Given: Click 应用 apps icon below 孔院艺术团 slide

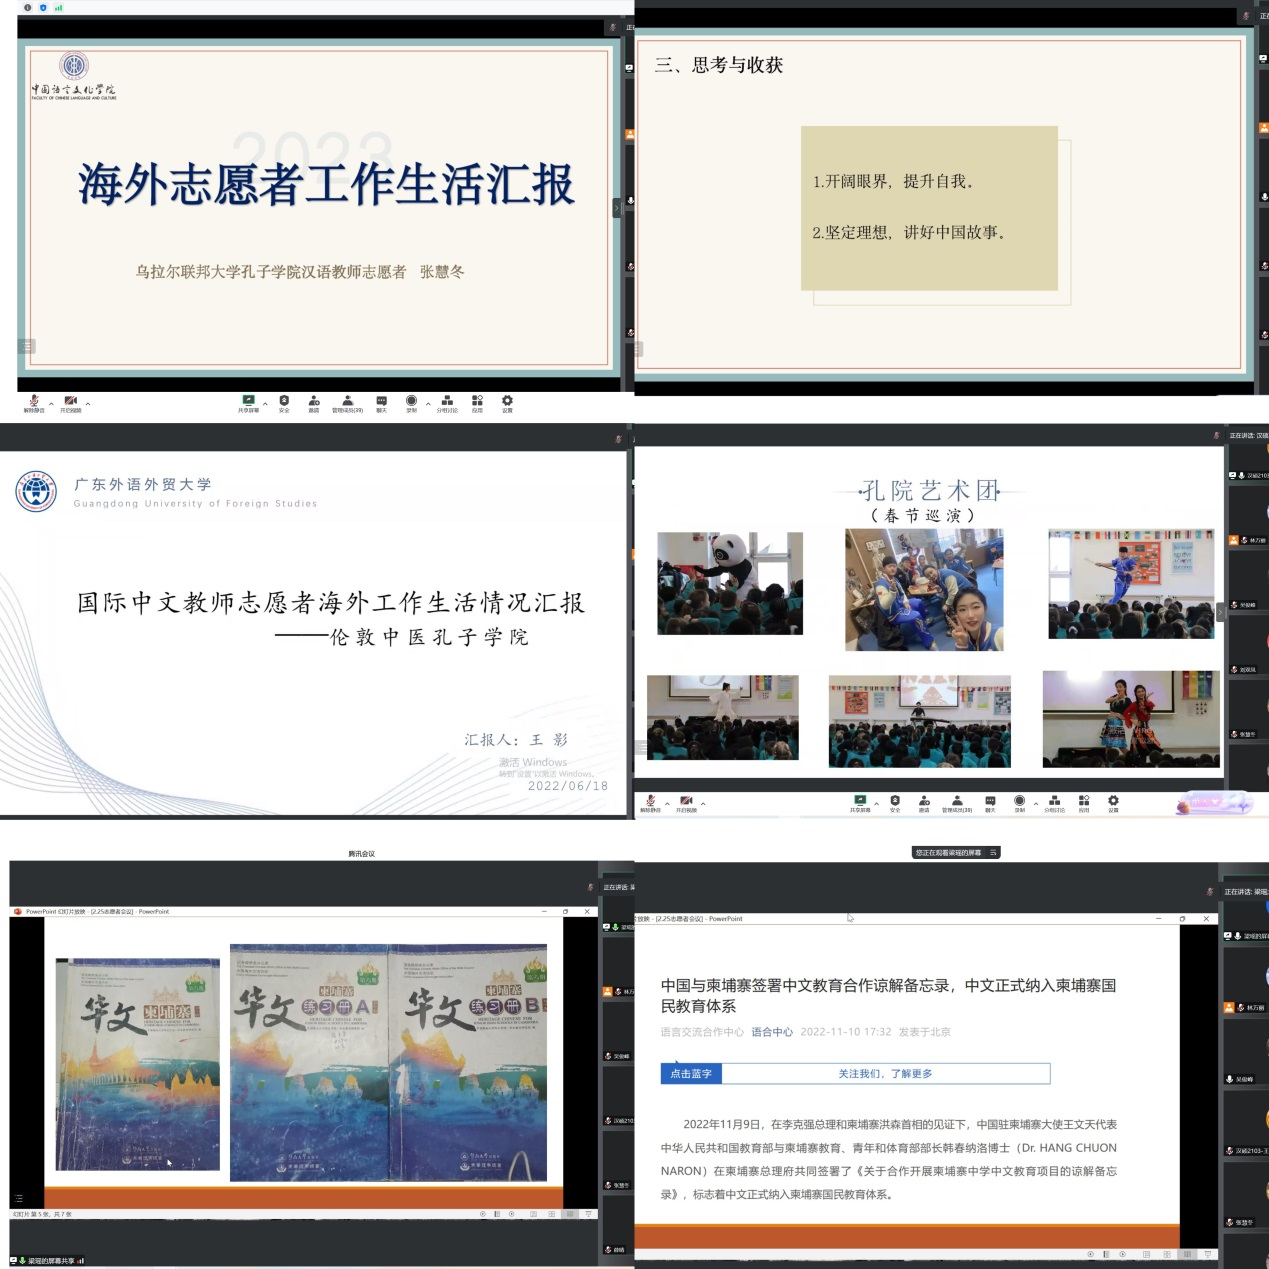Looking at the screenshot, I should (1084, 802).
